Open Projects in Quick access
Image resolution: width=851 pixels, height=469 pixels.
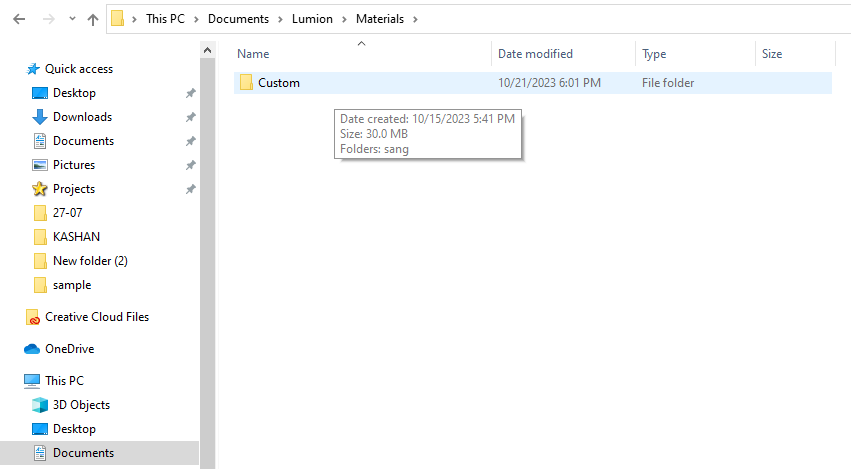(x=74, y=189)
